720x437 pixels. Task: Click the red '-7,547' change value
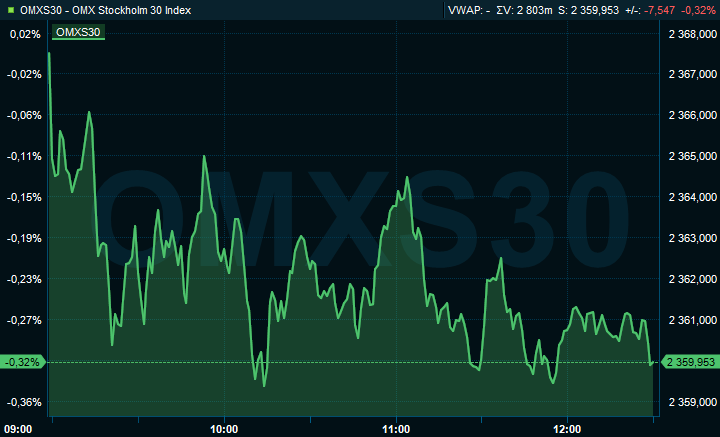pos(659,10)
